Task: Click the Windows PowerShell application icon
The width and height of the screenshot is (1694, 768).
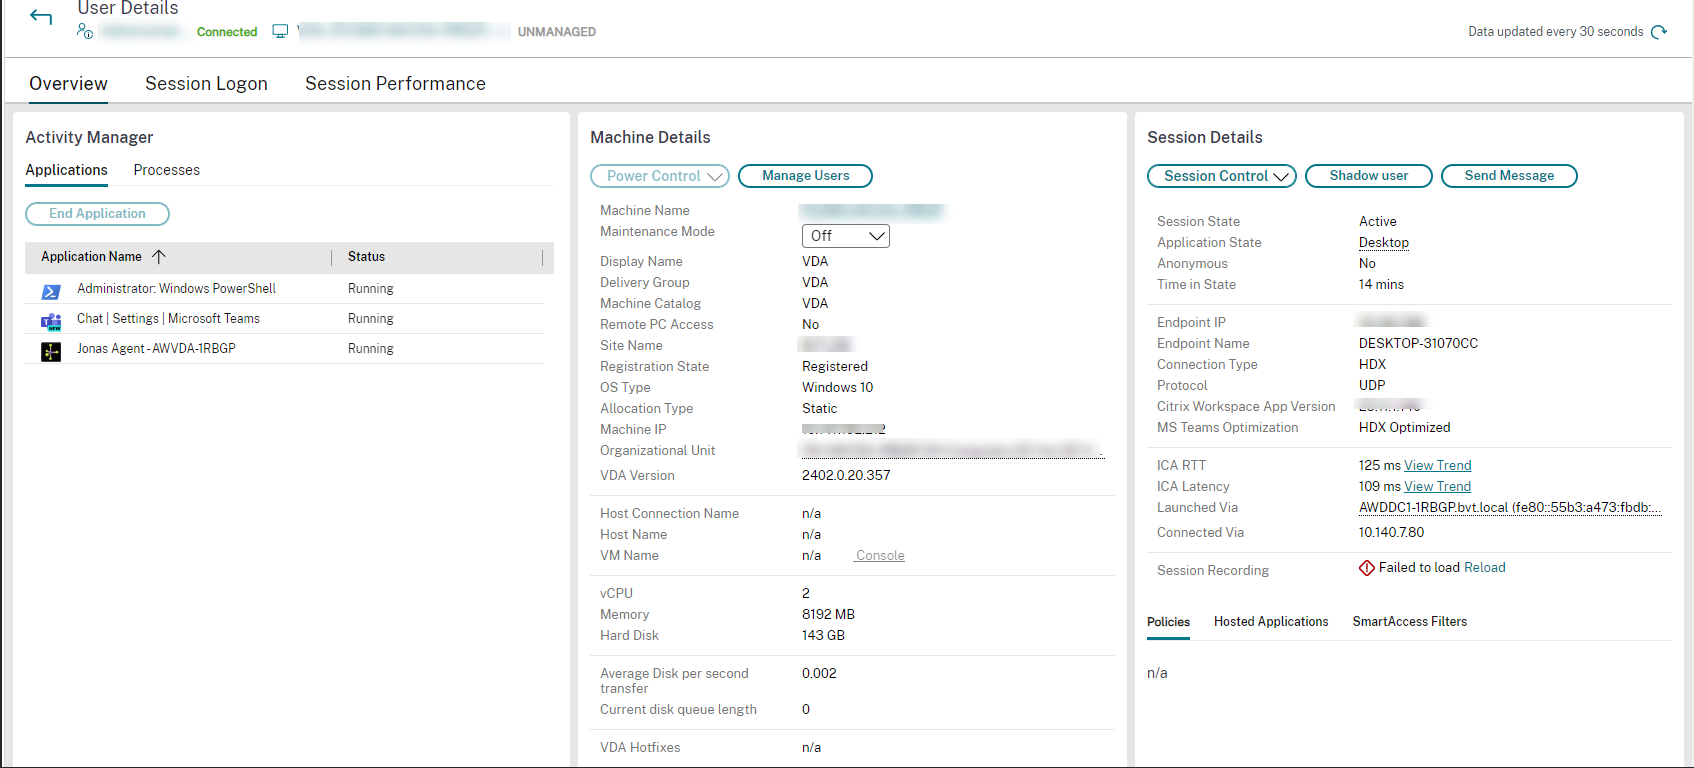Action: pyautogui.click(x=51, y=291)
